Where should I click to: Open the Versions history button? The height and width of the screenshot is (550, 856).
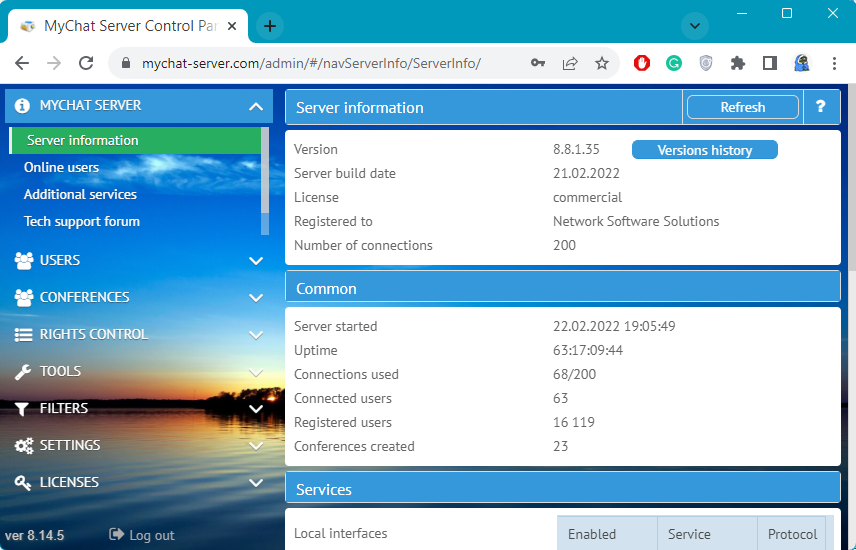705,150
